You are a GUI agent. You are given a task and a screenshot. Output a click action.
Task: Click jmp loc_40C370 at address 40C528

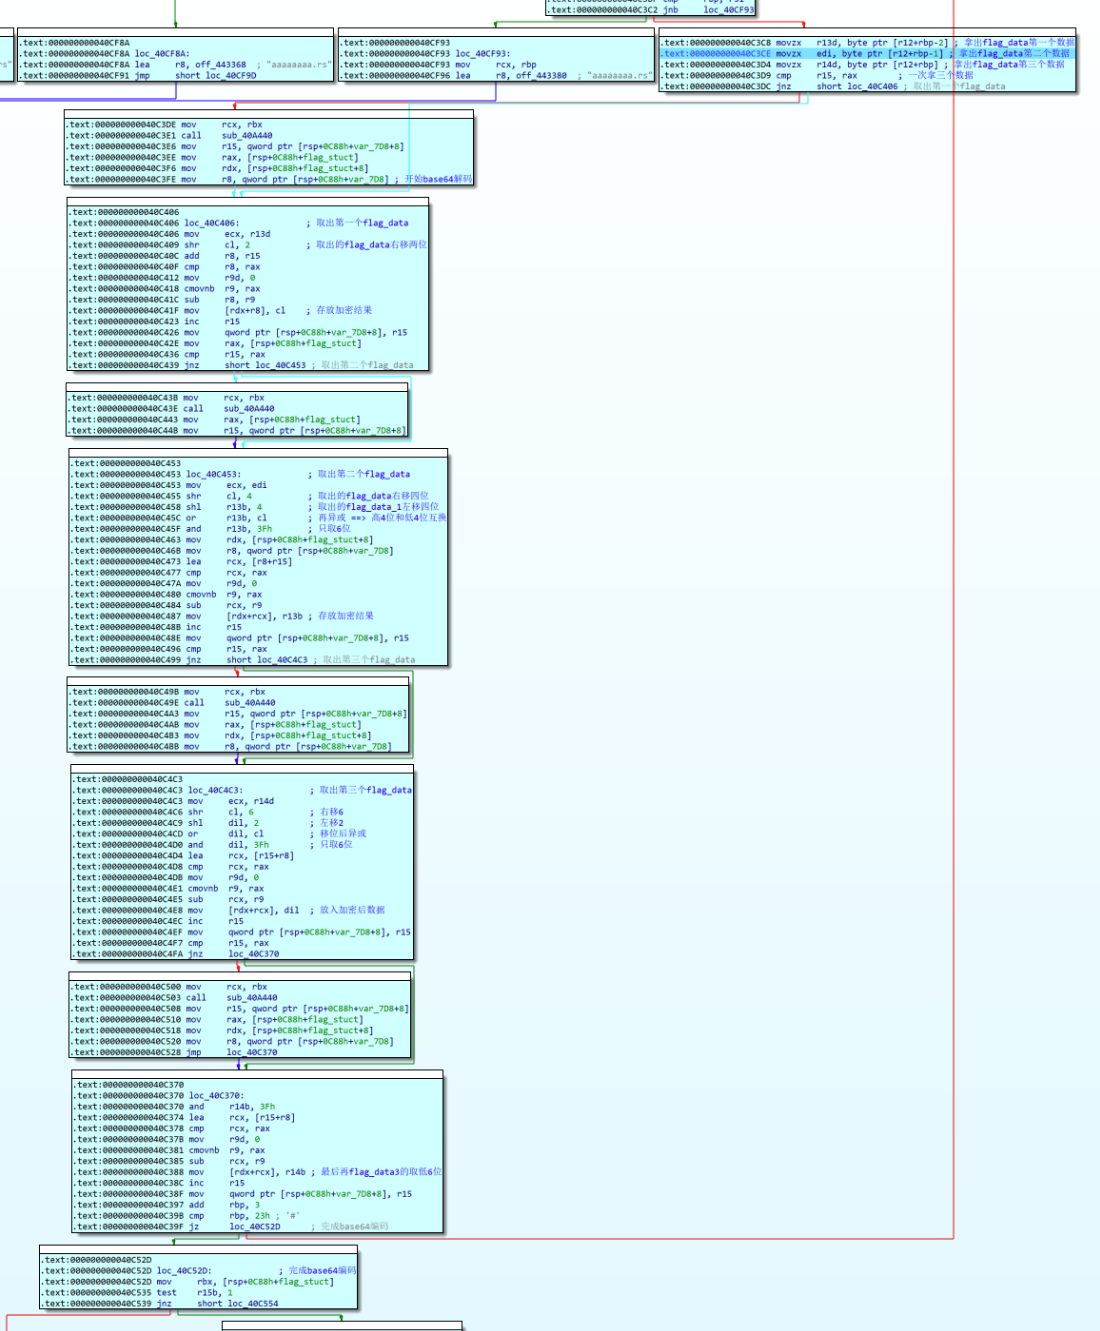[251, 1052]
